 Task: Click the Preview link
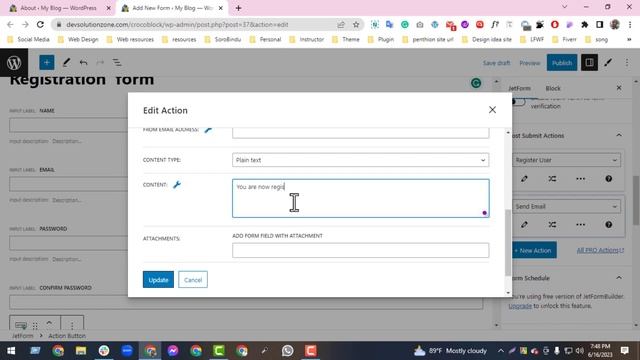click(x=530, y=63)
